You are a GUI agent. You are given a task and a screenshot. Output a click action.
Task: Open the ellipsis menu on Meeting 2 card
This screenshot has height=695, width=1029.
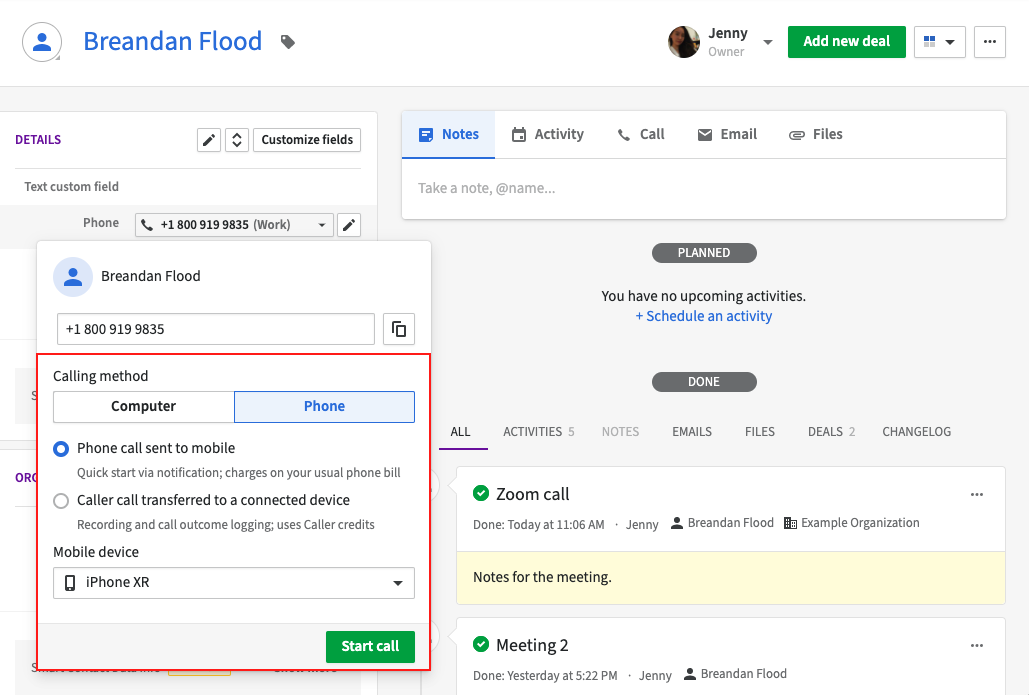(976, 645)
